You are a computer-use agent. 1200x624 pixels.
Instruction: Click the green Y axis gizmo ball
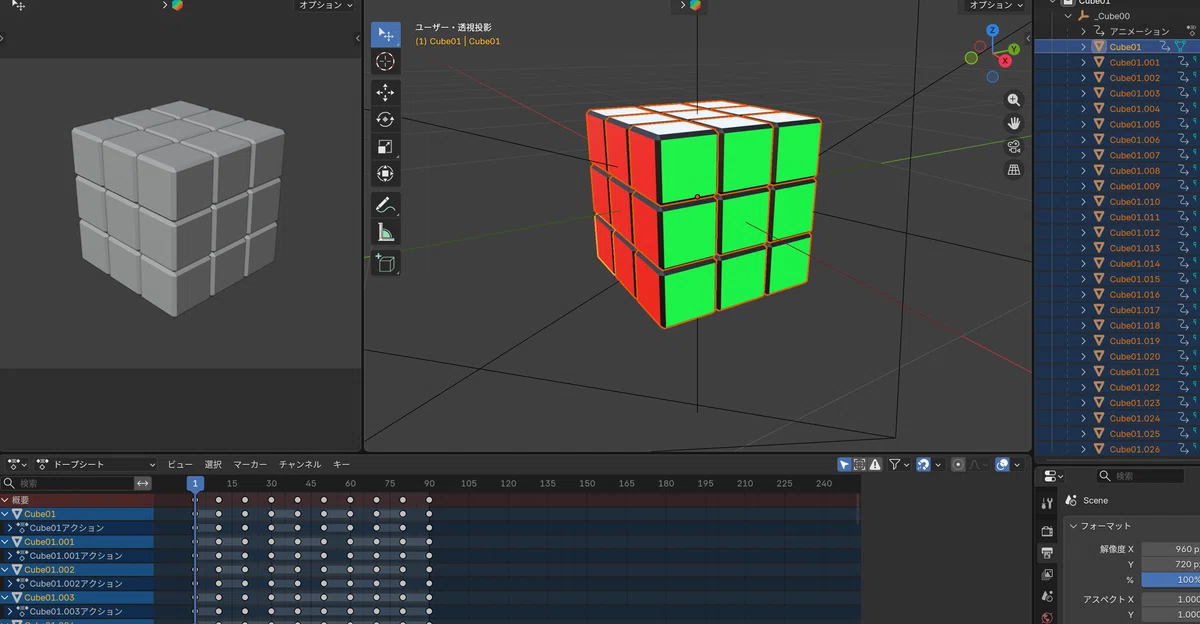1013,48
